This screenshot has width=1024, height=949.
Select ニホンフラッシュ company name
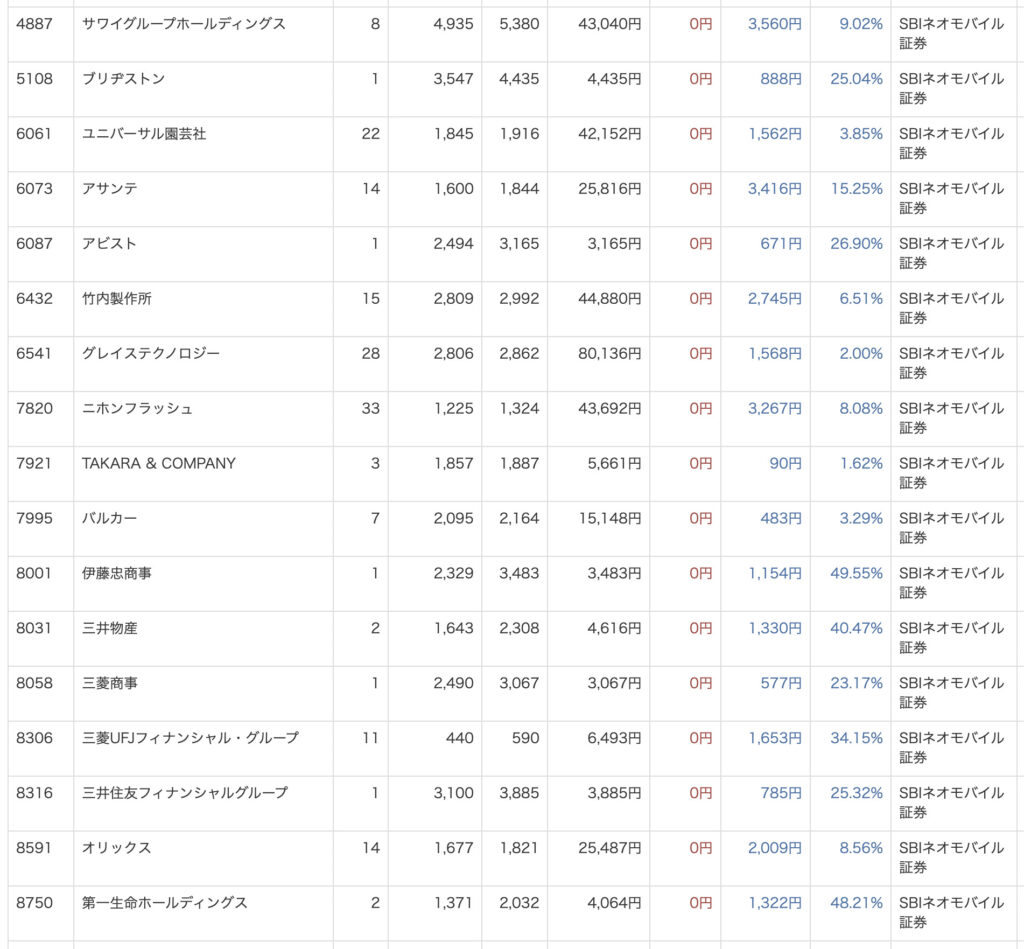[137, 408]
